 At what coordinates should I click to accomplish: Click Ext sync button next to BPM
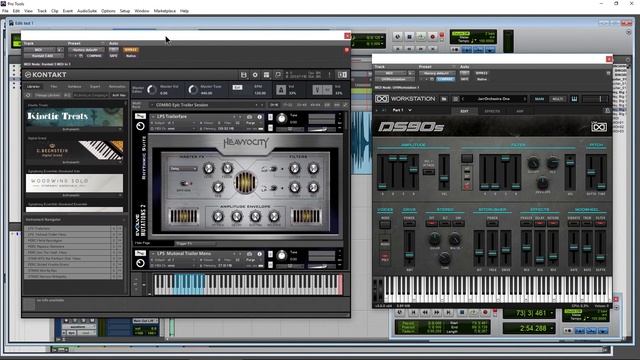(x=237, y=87)
